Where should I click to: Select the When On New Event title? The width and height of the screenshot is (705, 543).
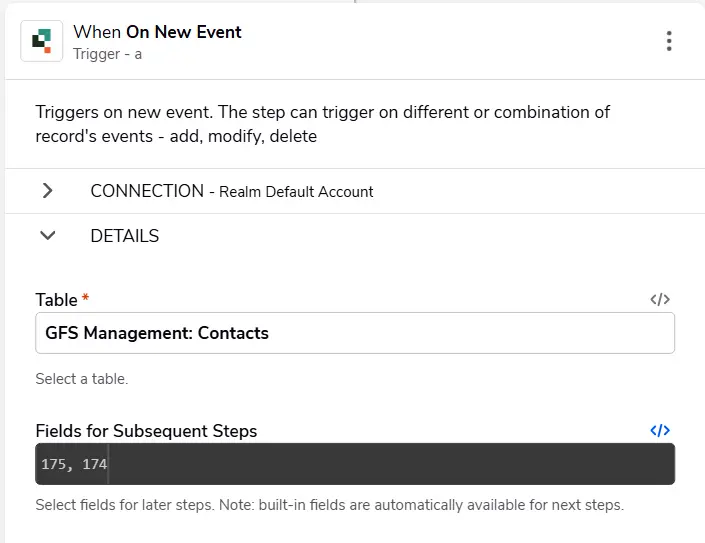(x=157, y=32)
